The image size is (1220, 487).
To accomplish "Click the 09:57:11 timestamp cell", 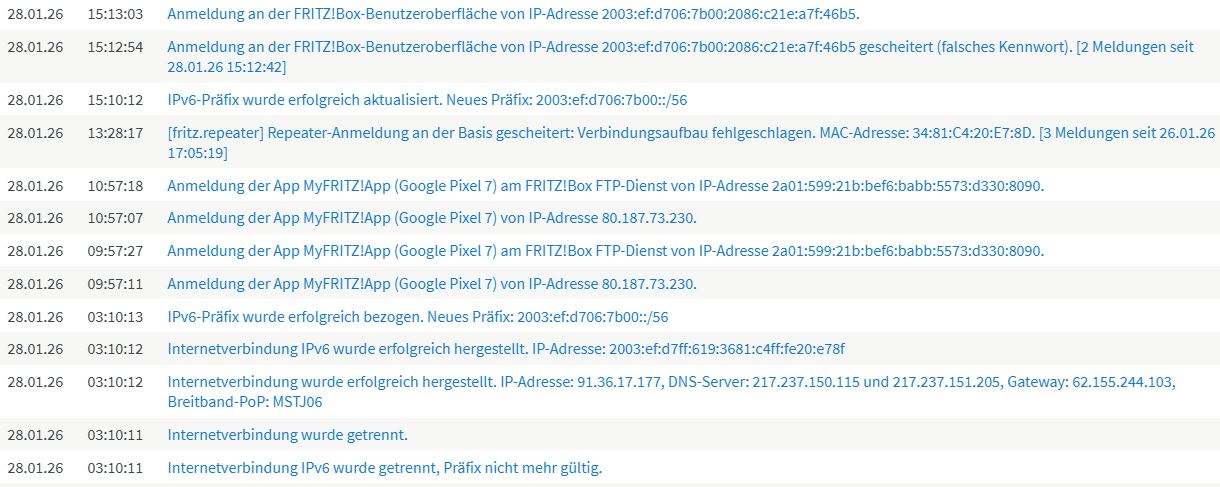I will [x=115, y=284].
